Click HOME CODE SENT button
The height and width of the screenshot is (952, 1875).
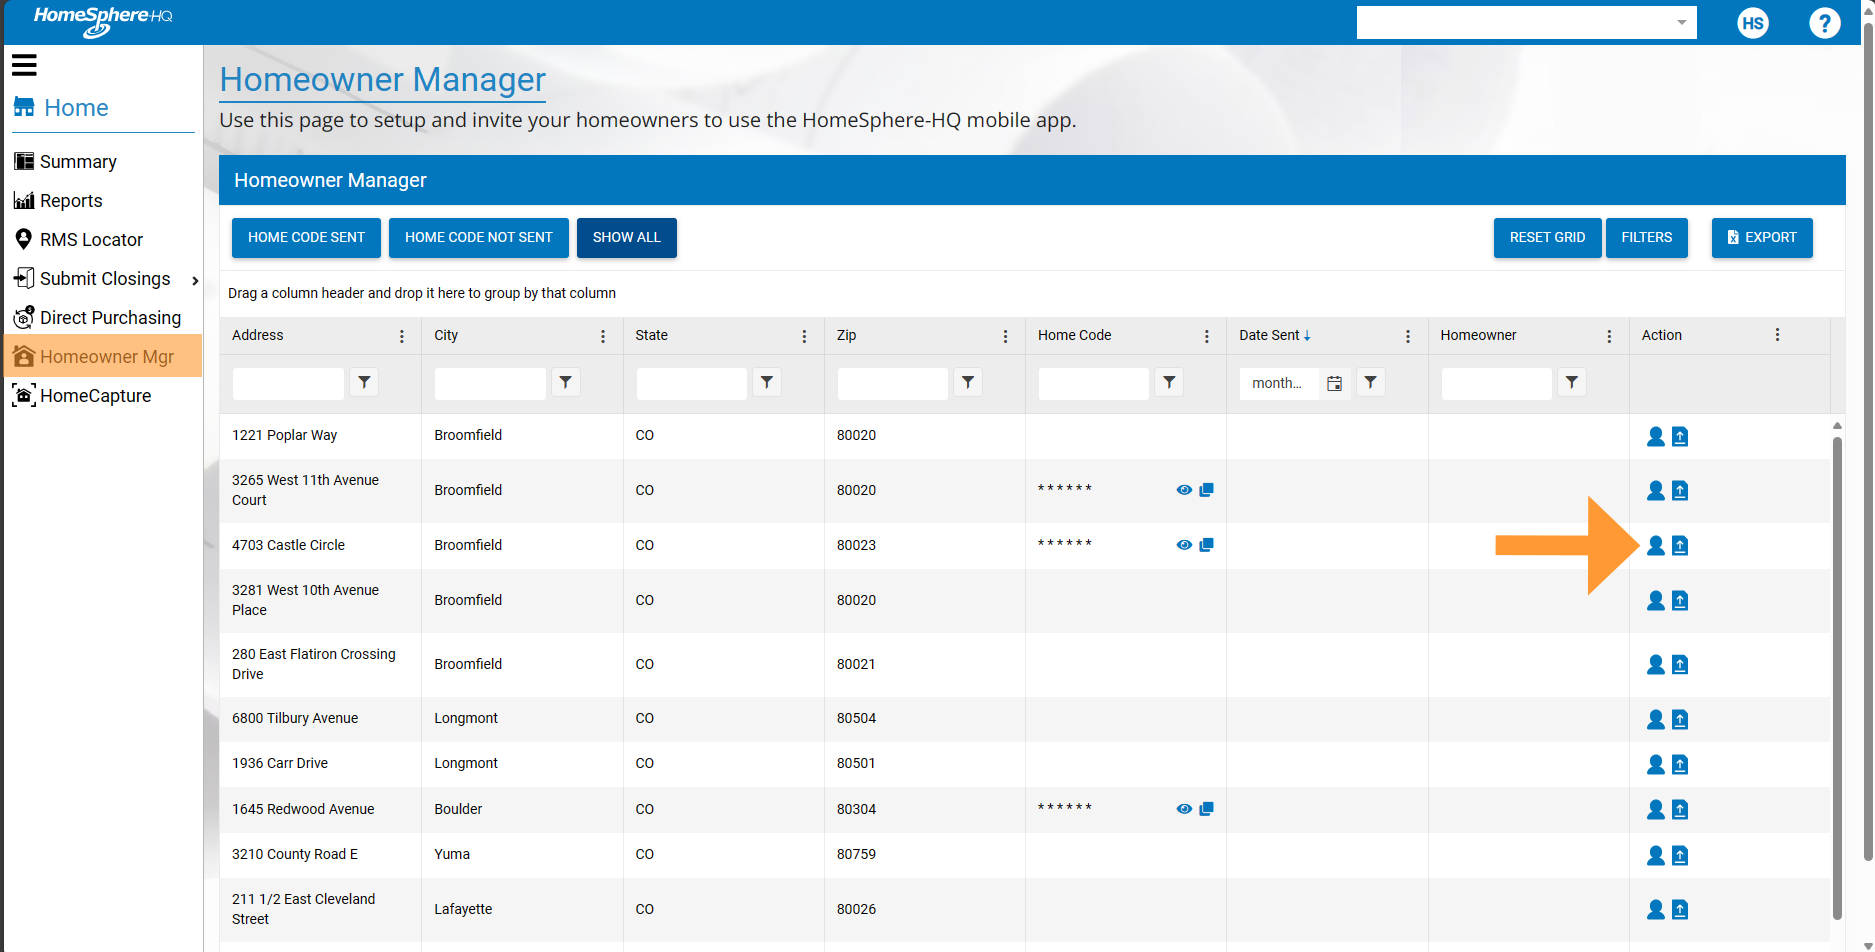306,238
